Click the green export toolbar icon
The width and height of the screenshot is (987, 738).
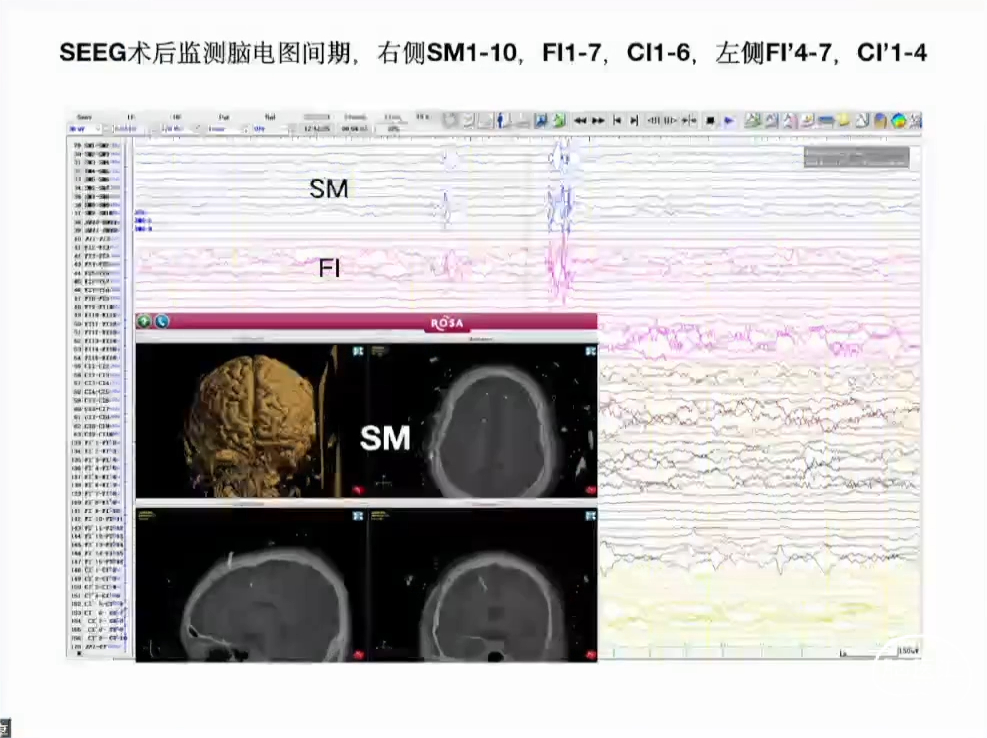click(x=559, y=120)
